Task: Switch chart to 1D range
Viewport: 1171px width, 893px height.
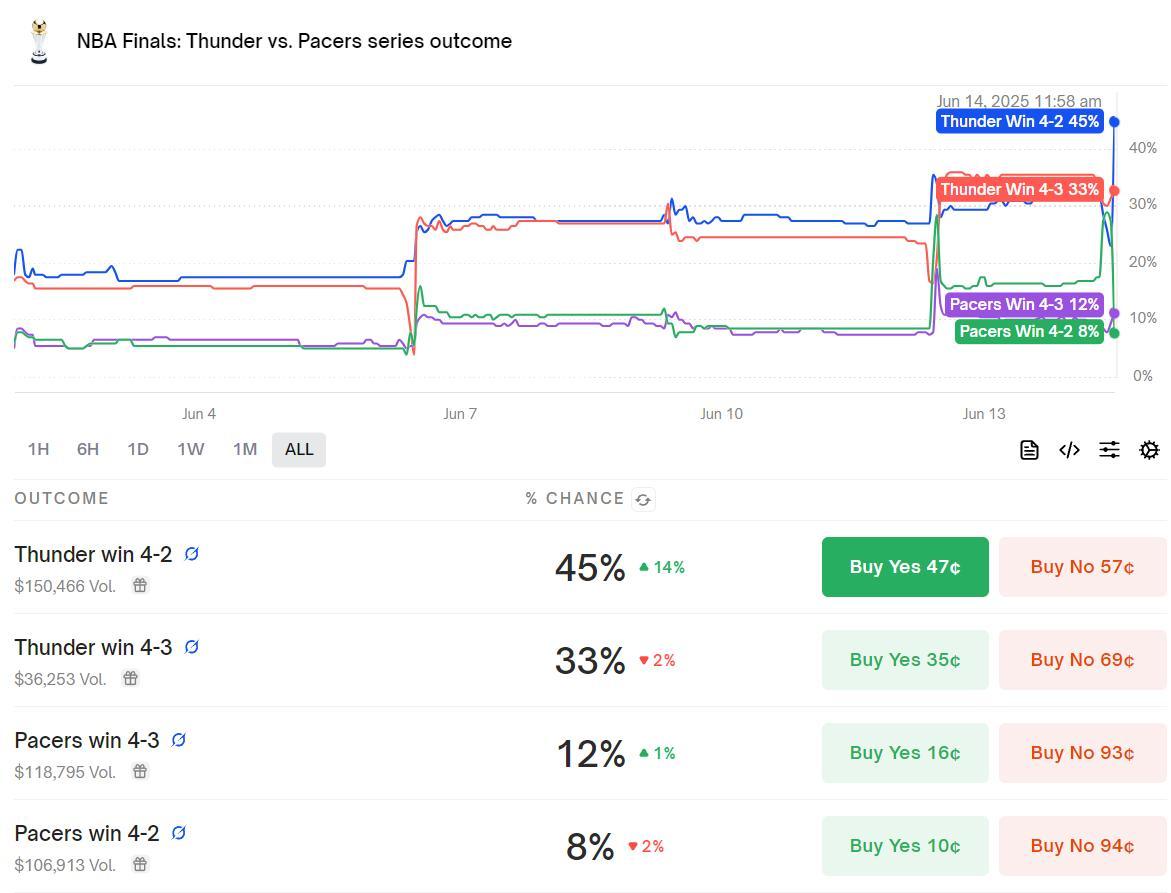Action: pos(138,449)
